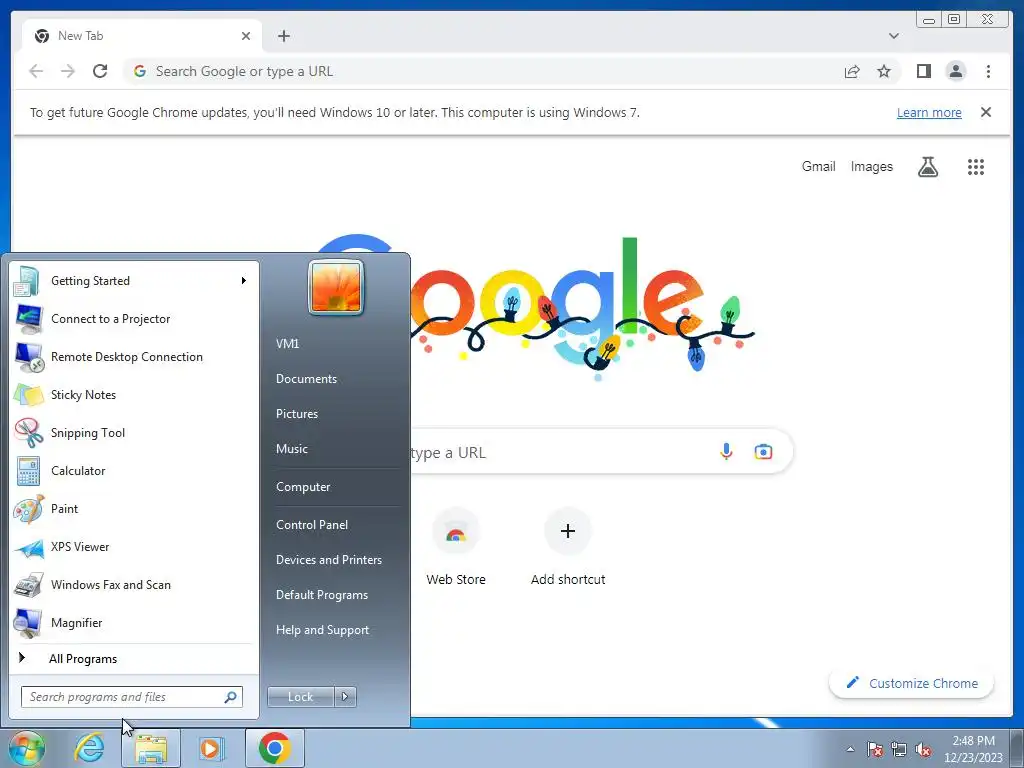Launch Windows Media Player from taskbar

coord(211,748)
